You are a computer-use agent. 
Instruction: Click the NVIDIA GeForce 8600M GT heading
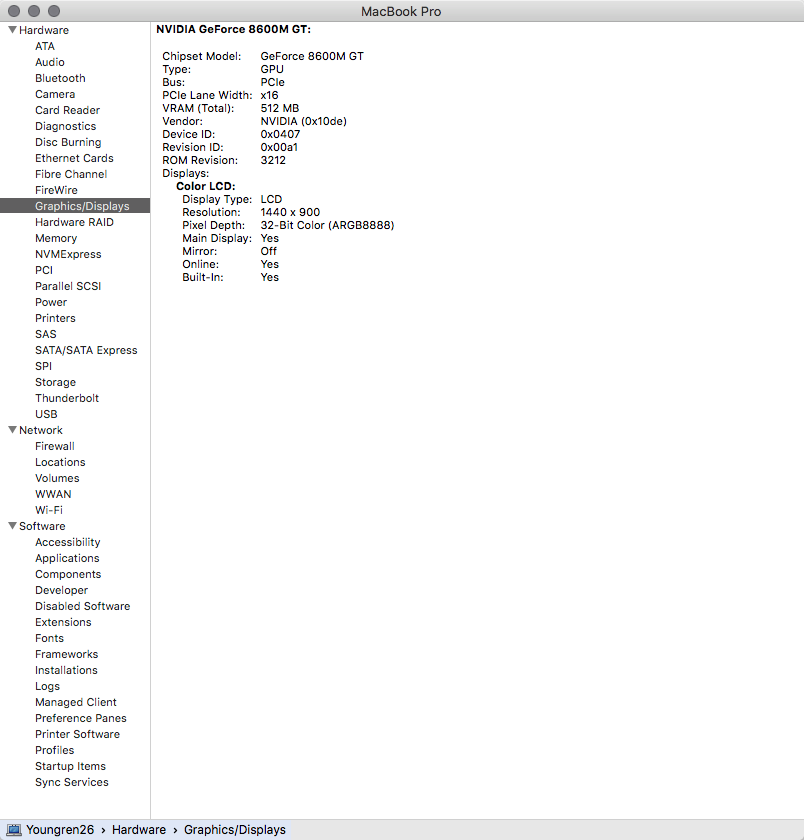234,29
